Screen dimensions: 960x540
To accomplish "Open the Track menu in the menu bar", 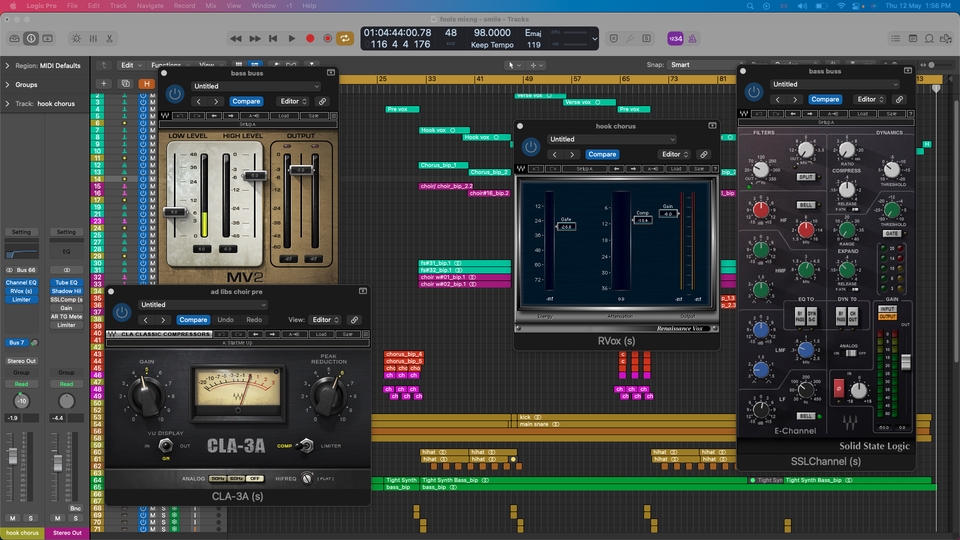I will (118, 6).
